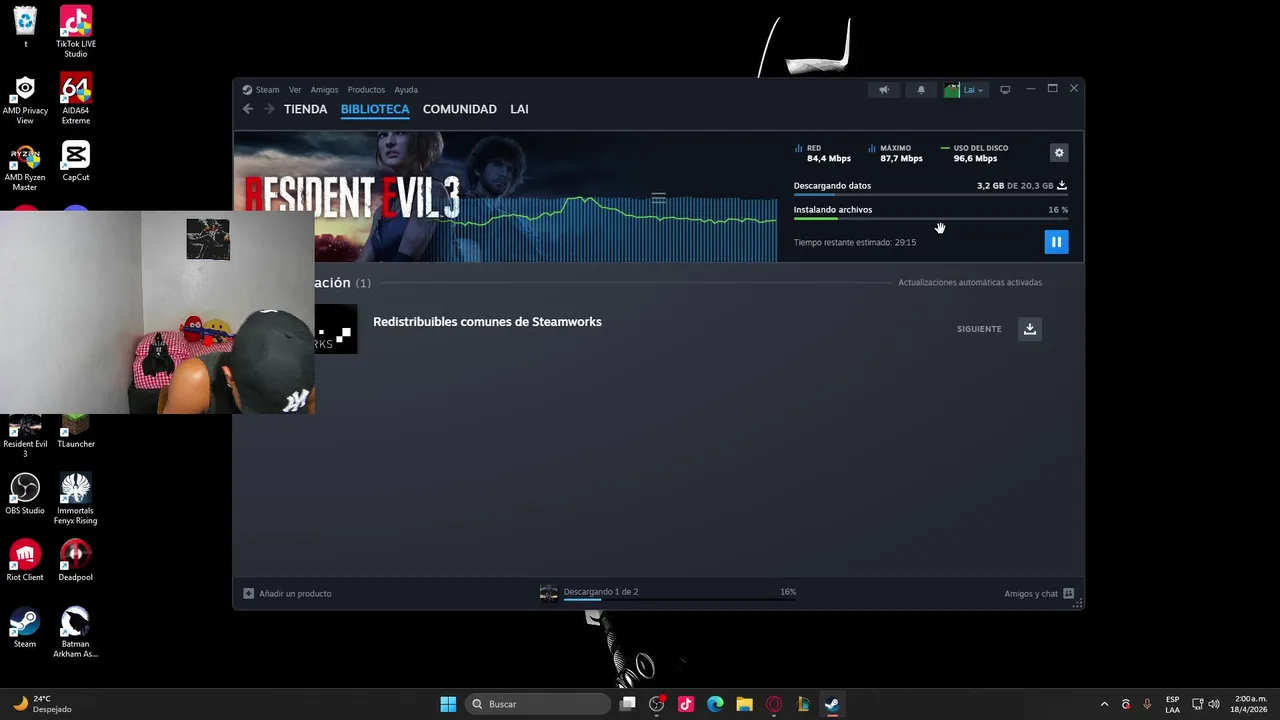Open Steam announcements megaphone icon
1280x720 pixels.
pos(884,90)
